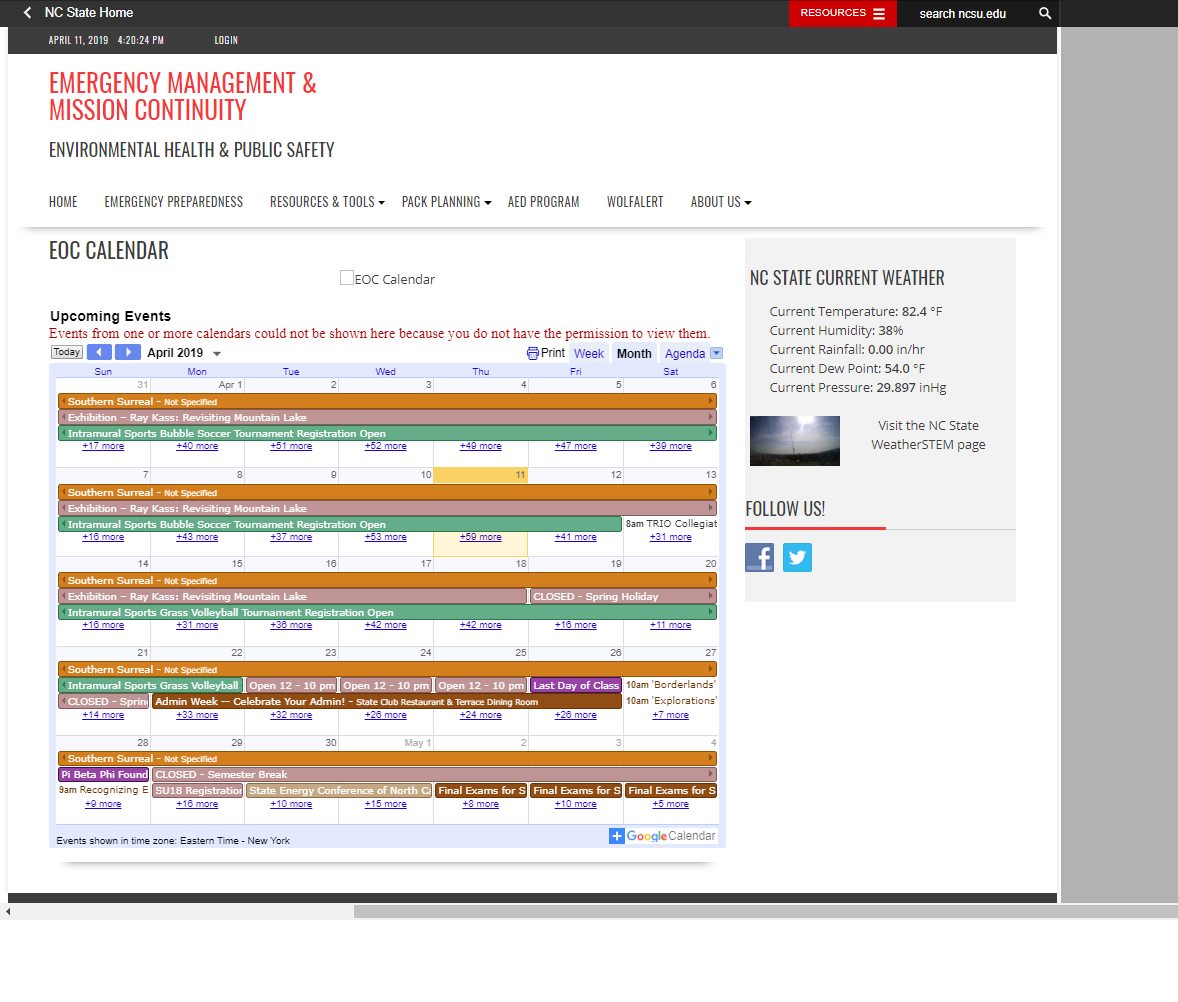
Task: Open 8am TRIO Collegiate event
Action: 671,524
